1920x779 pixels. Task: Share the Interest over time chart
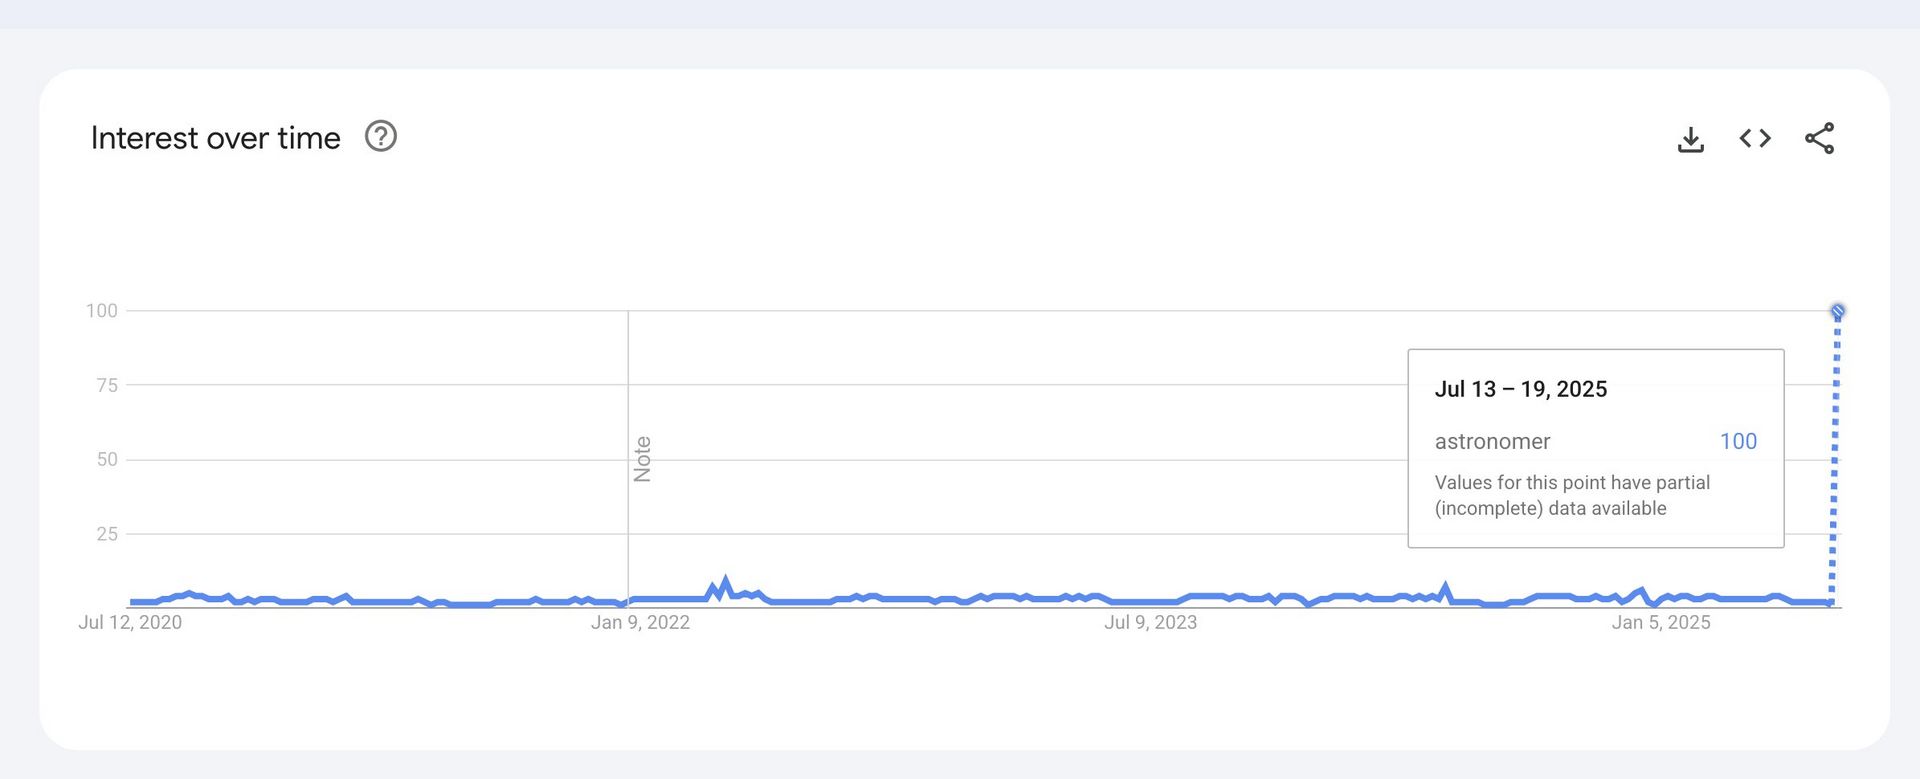[1819, 138]
